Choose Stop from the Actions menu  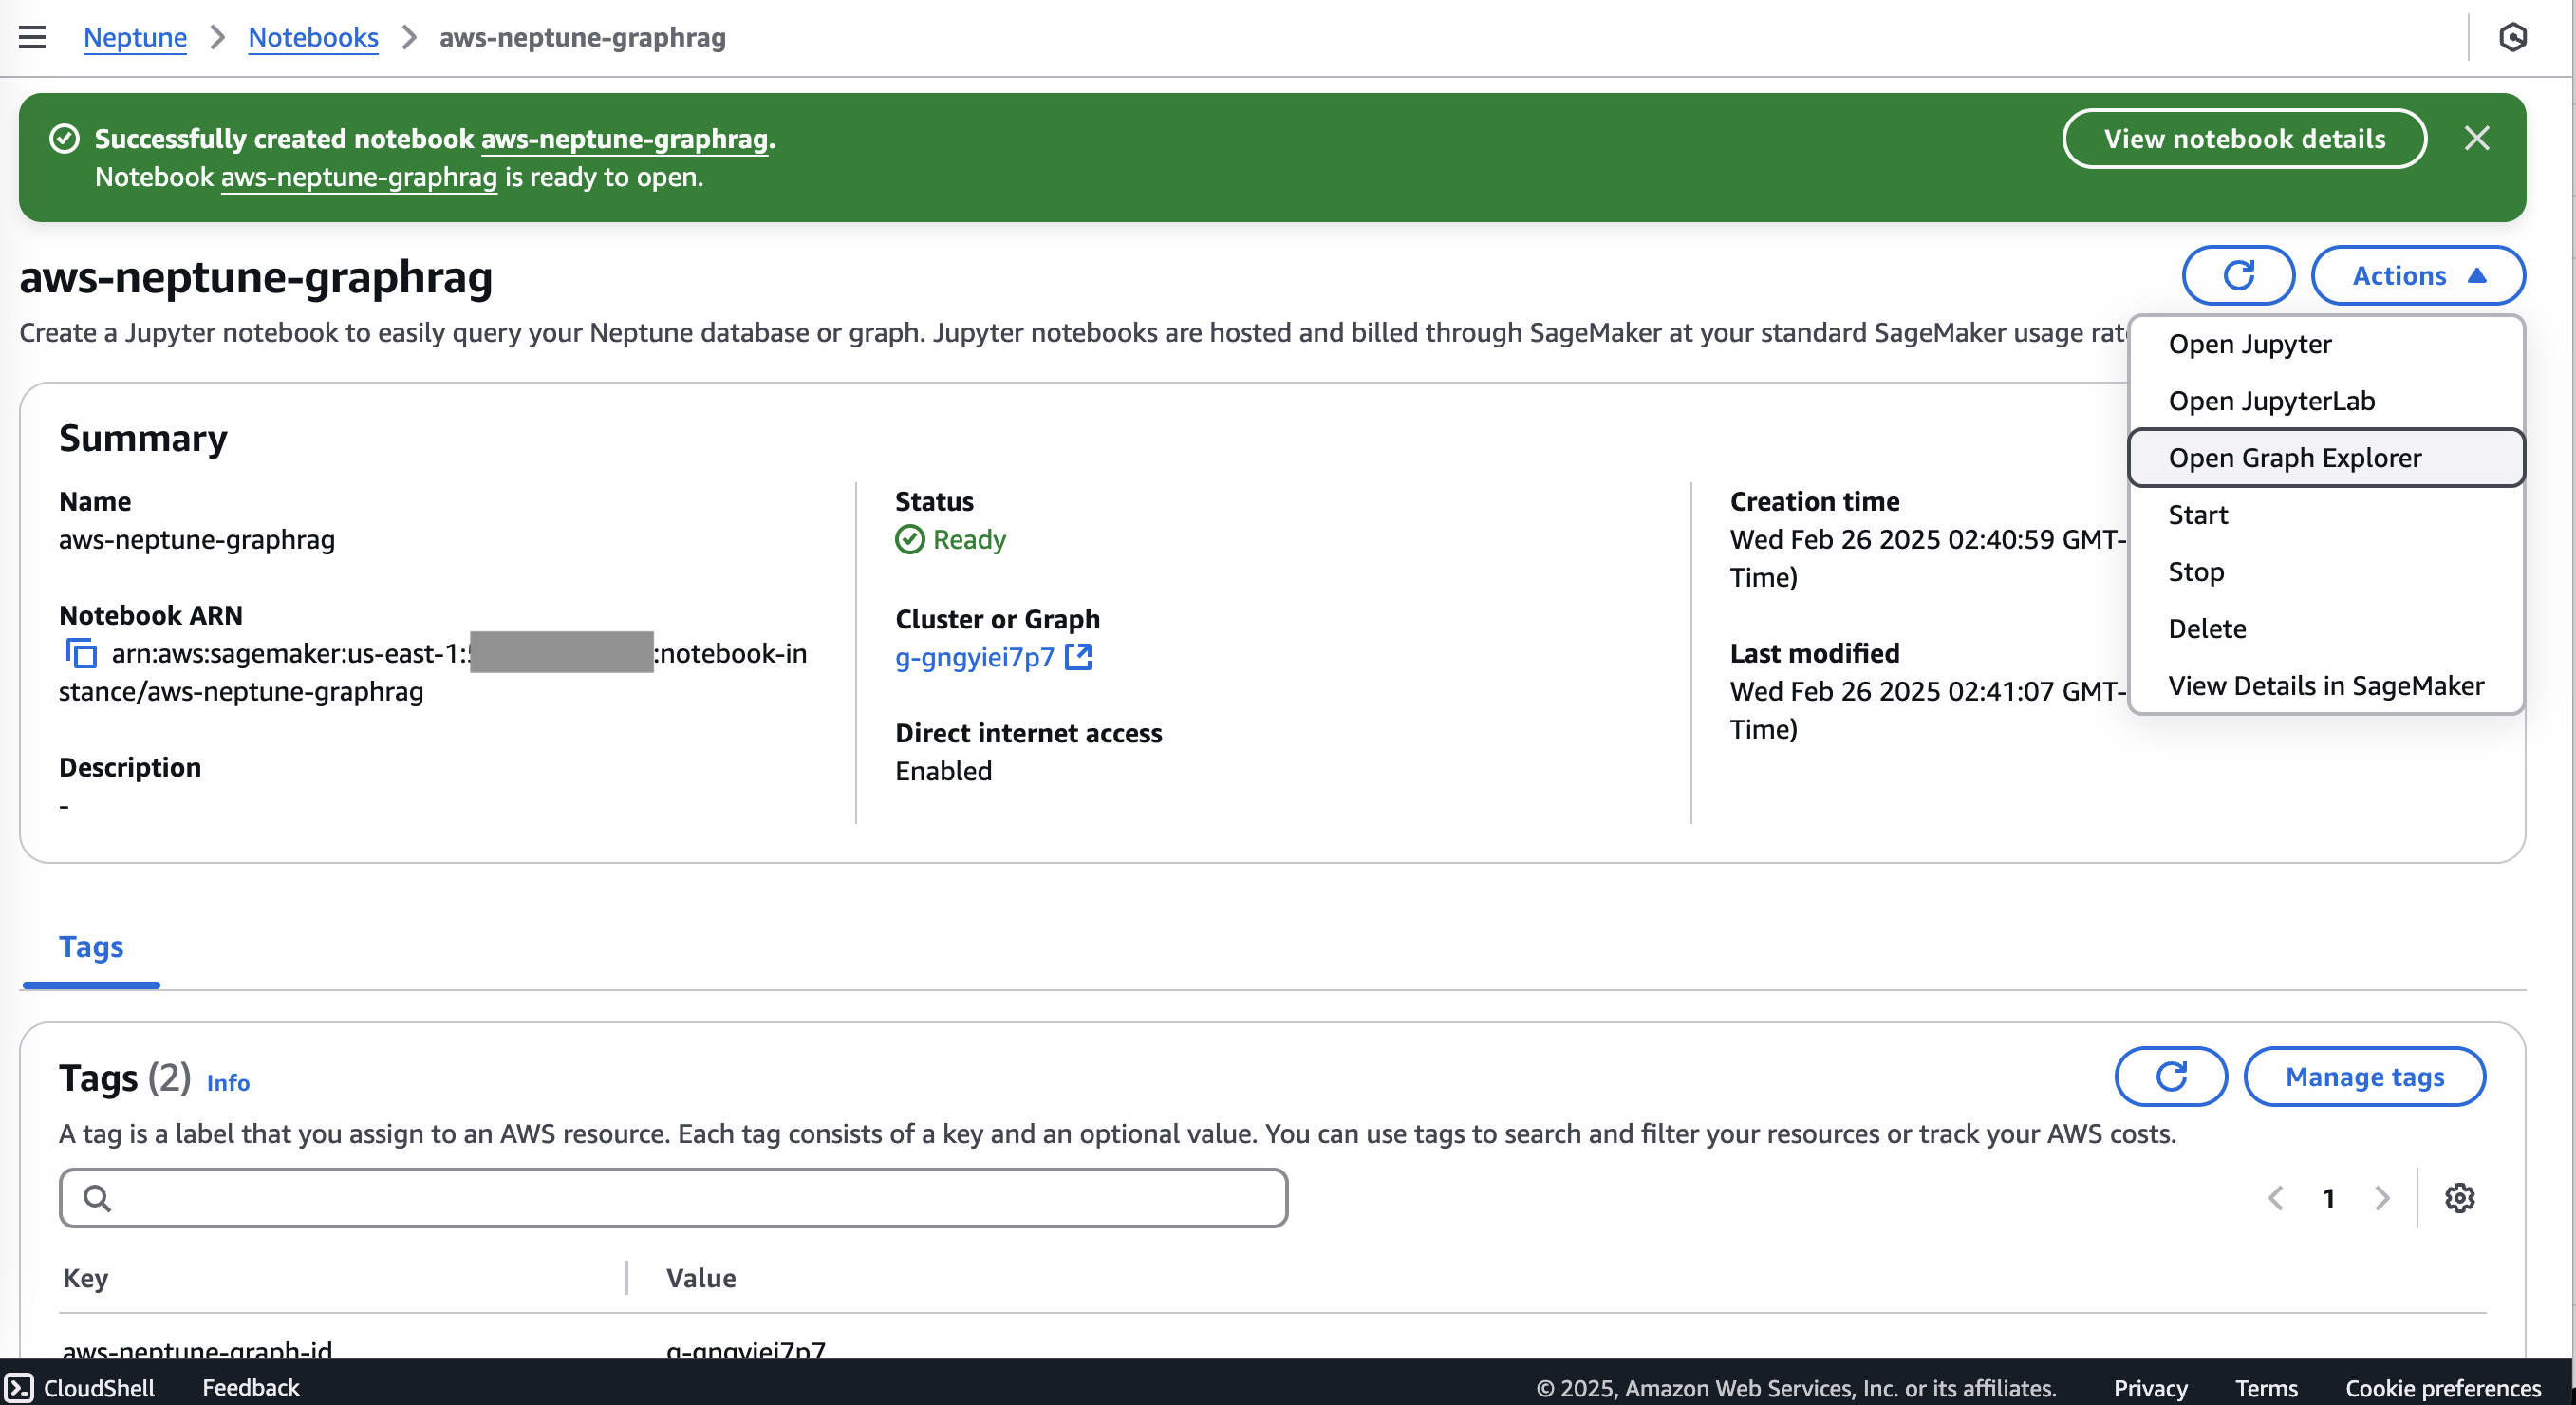pos(2196,571)
